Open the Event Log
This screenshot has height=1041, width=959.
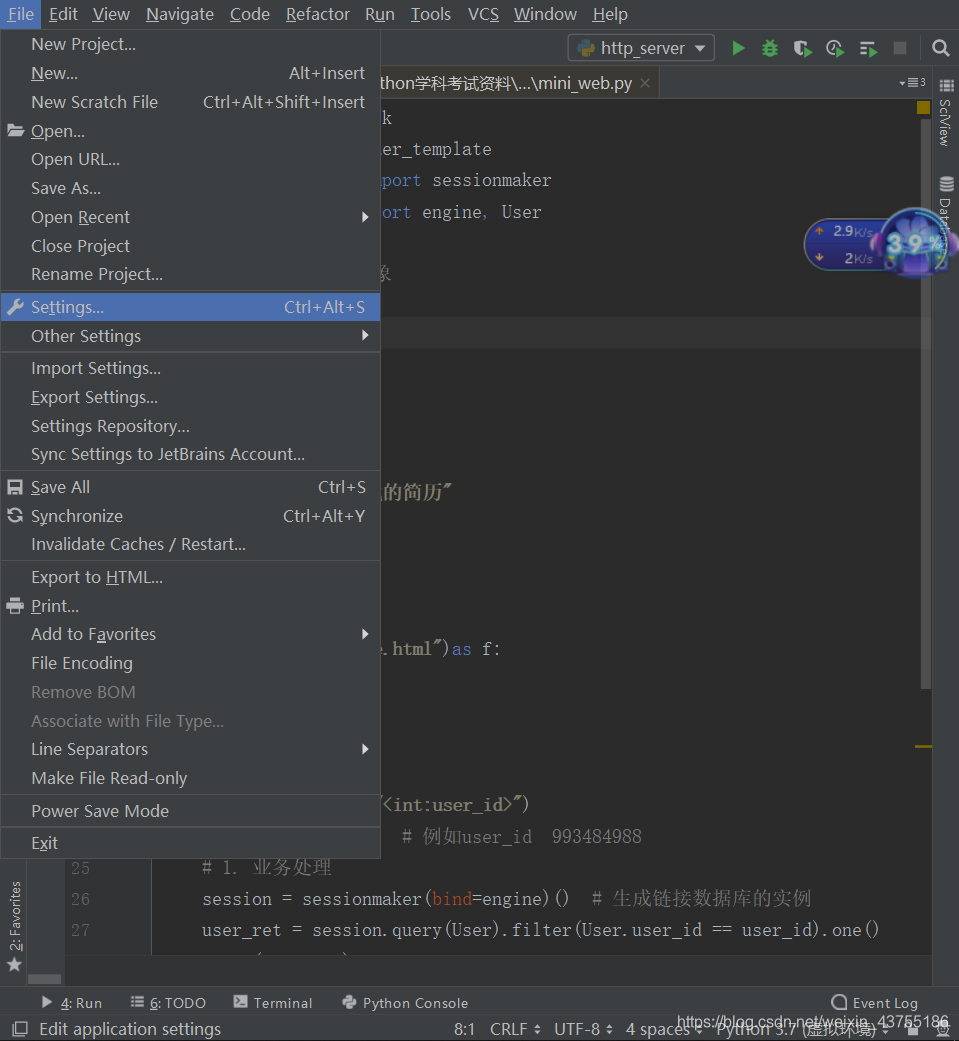coord(874,1002)
